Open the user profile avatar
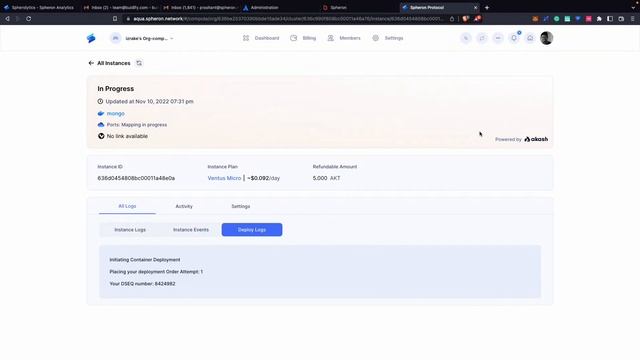Image resolution: width=640 pixels, height=360 pixels. tap(547, 38)
